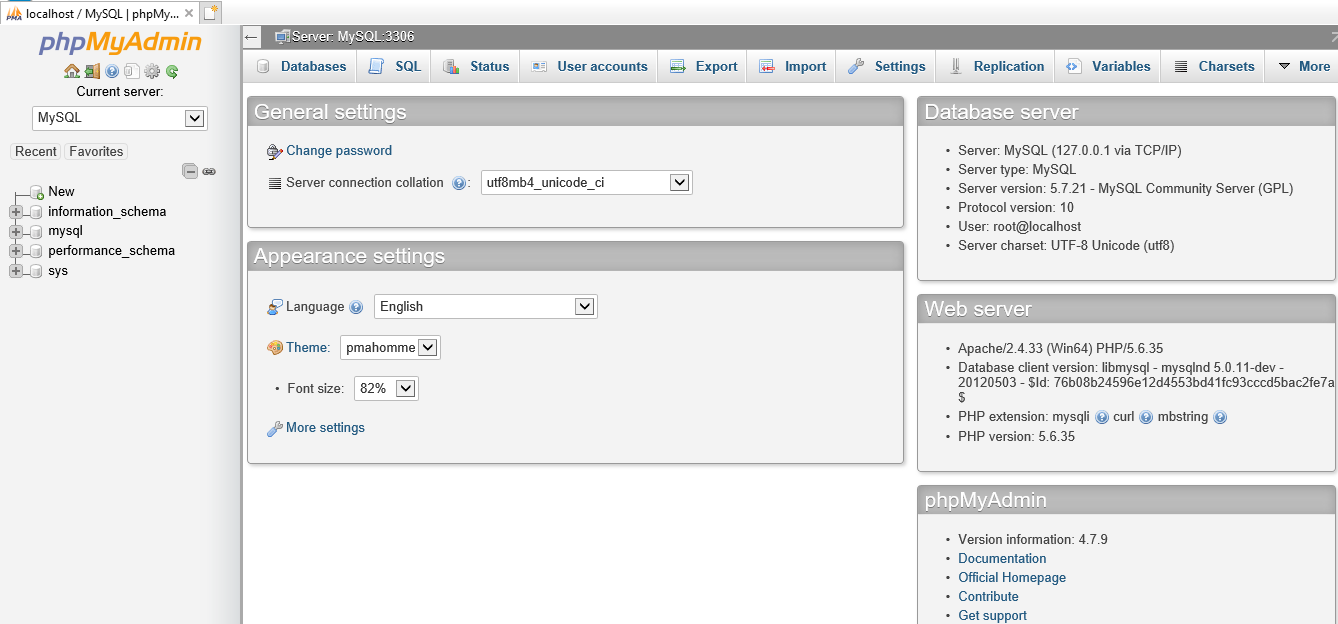This screenshot has height=624, width=1338.
Task: Click New in the database tree
Action: point(61,191)
